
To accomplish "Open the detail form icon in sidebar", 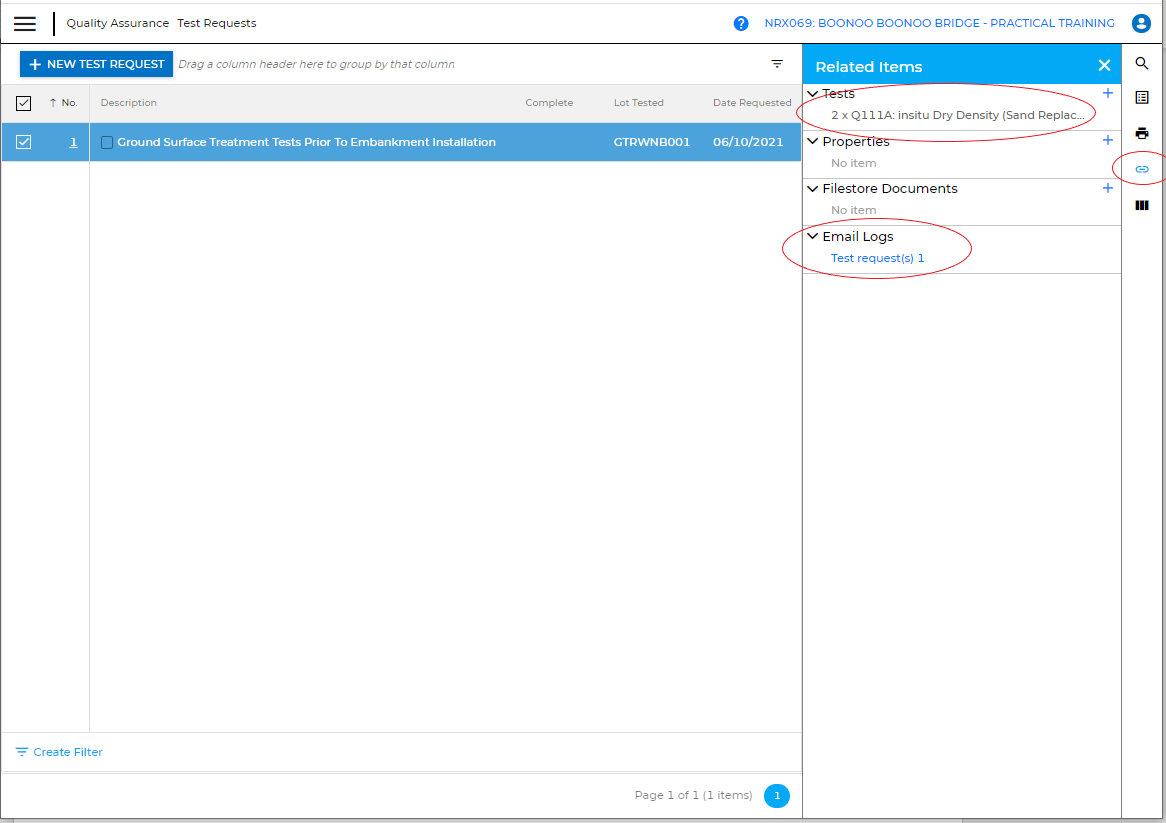I will pos(1142,98).
